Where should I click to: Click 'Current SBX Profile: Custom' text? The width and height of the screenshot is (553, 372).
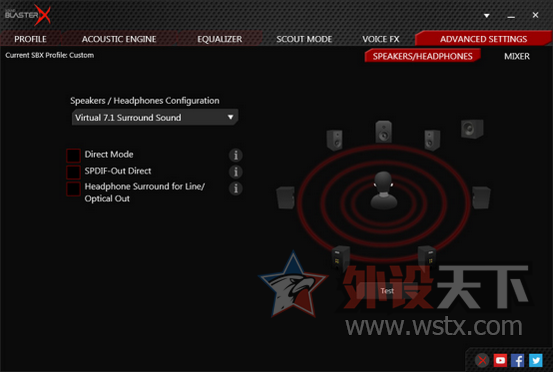[x=50, y=55]
